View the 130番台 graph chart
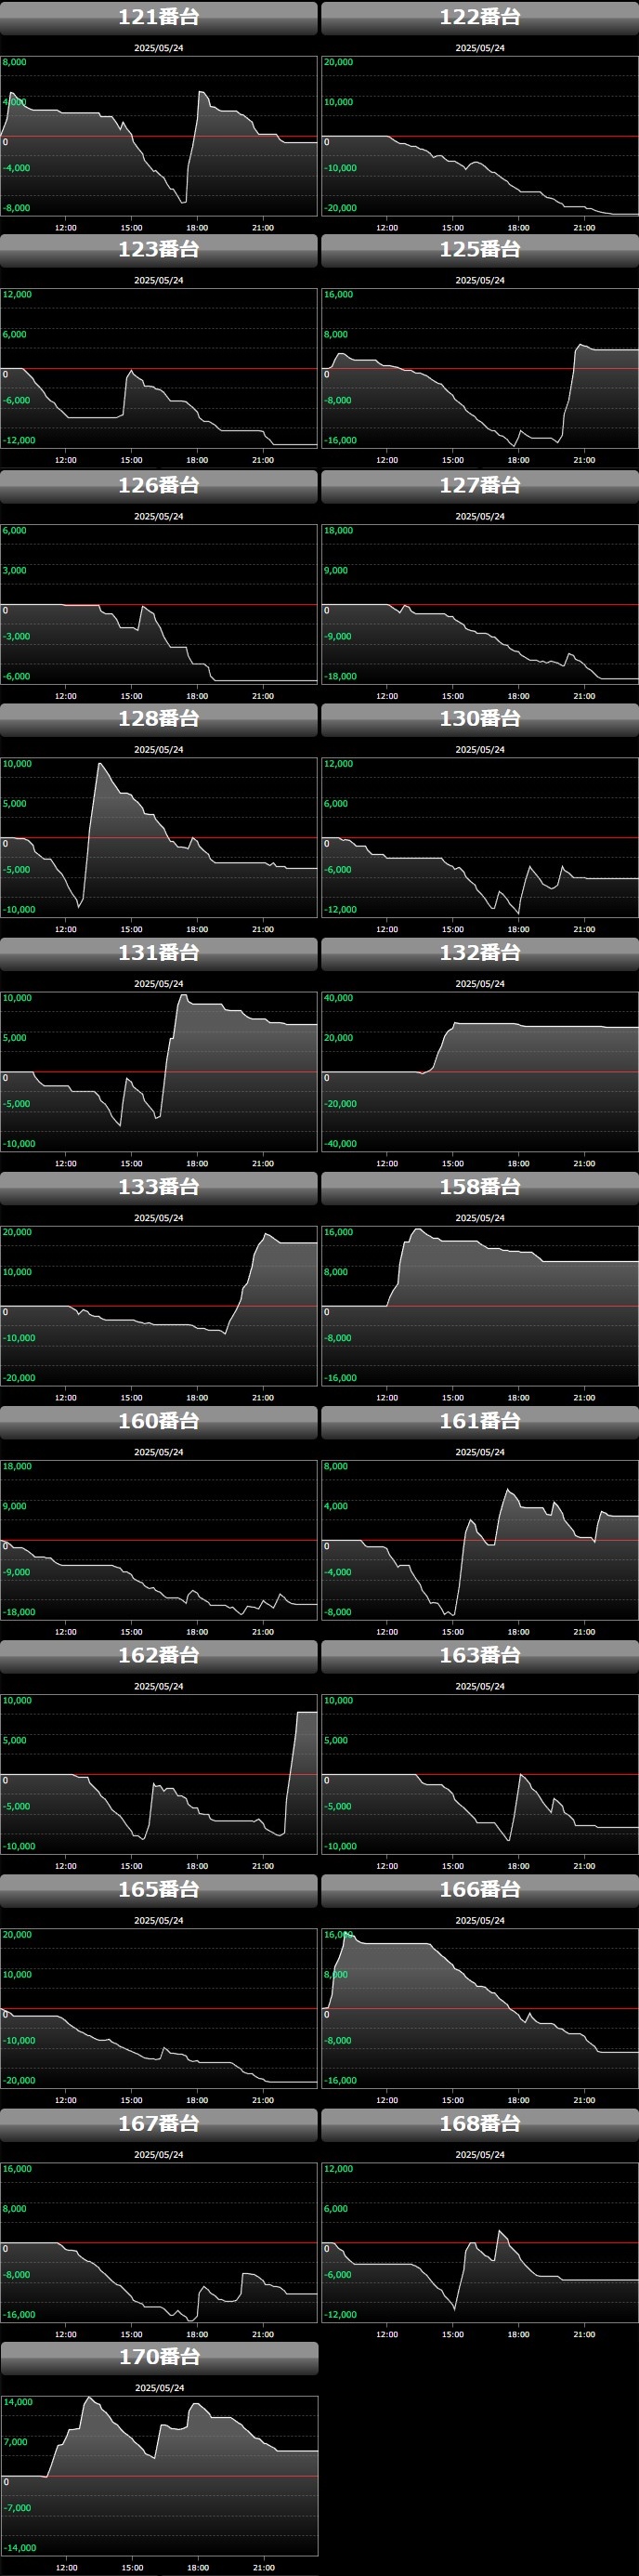The height and width of the screenshot is (2576, 639). pyautogui.click(x=480, y=838)
